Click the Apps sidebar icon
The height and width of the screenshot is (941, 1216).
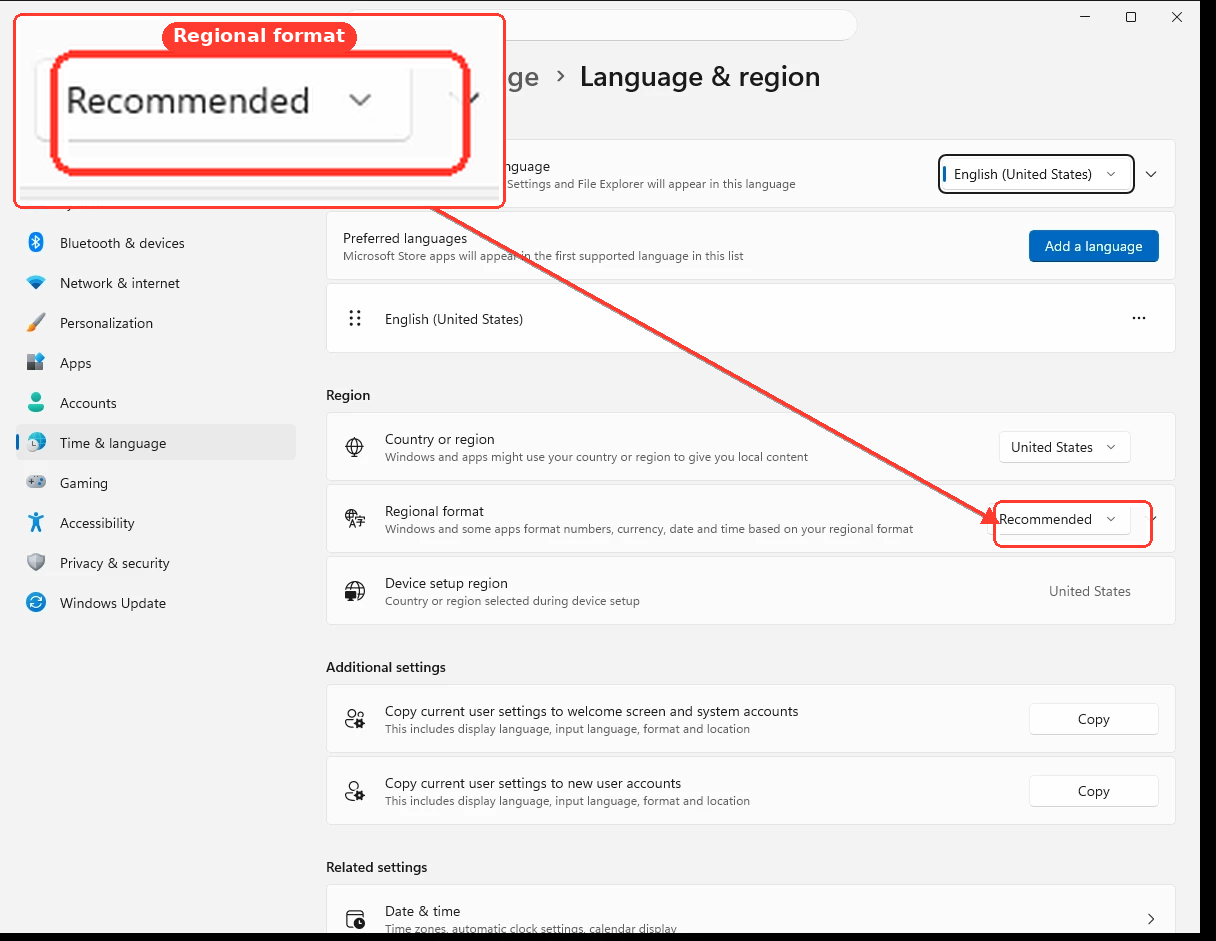pos(36,363)
